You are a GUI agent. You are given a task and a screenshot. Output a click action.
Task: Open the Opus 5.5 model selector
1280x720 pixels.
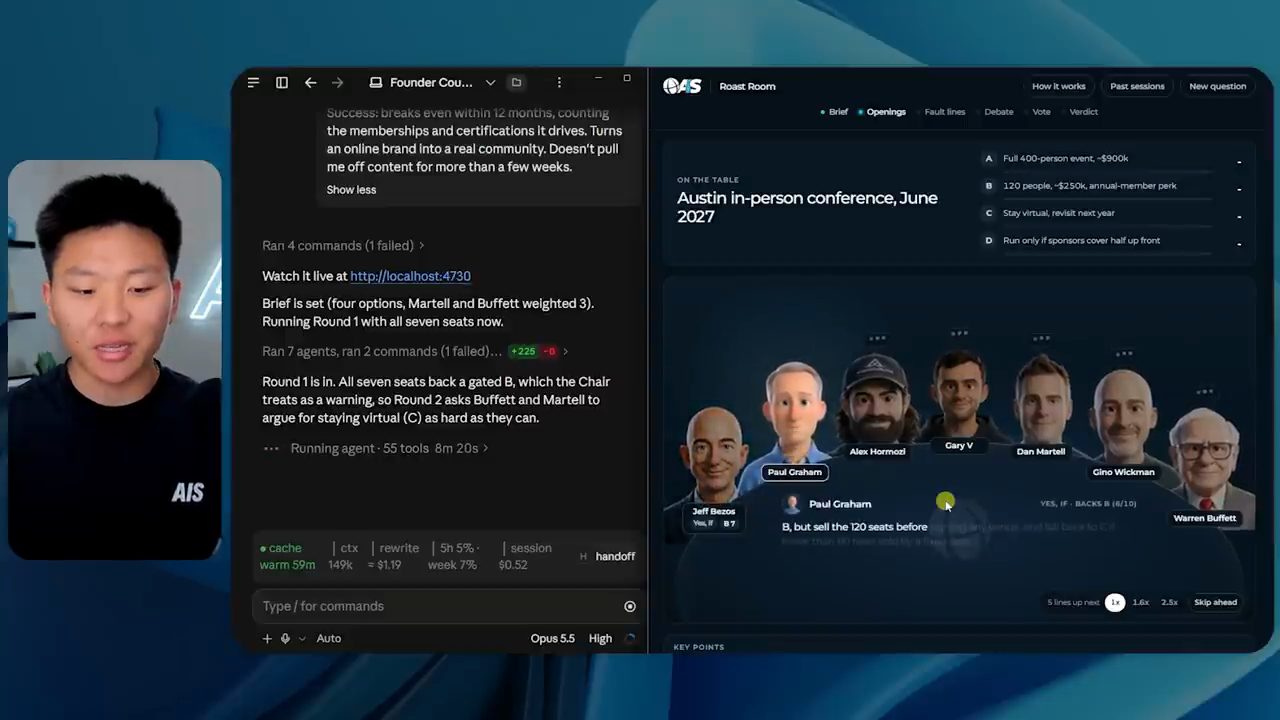coord(552,638)
